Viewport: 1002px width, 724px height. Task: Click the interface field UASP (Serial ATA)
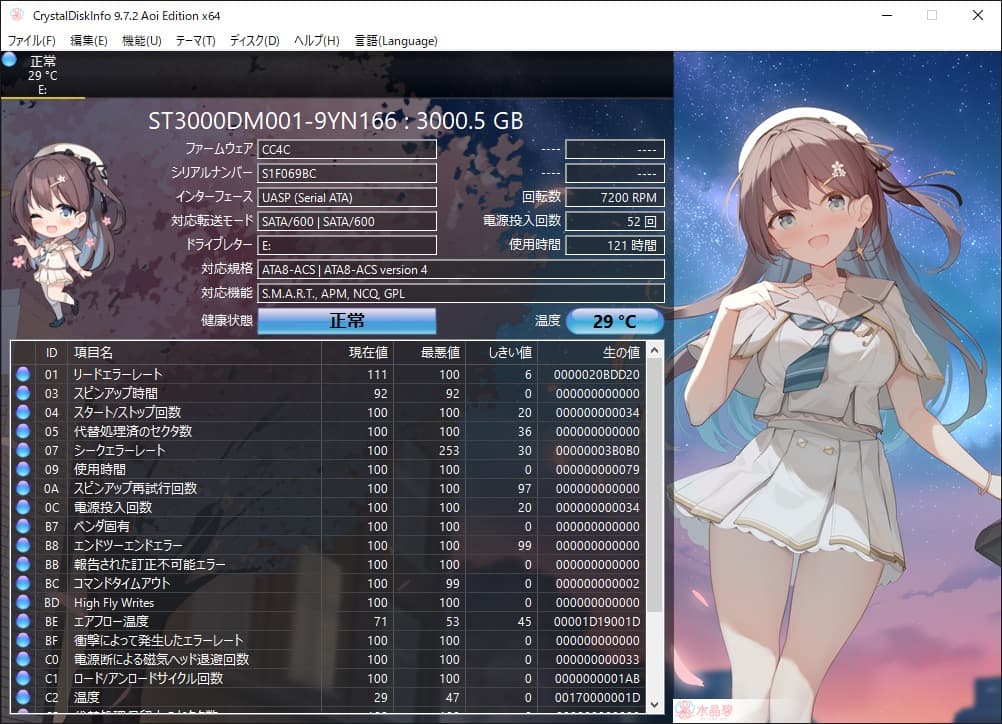point(347,197)
